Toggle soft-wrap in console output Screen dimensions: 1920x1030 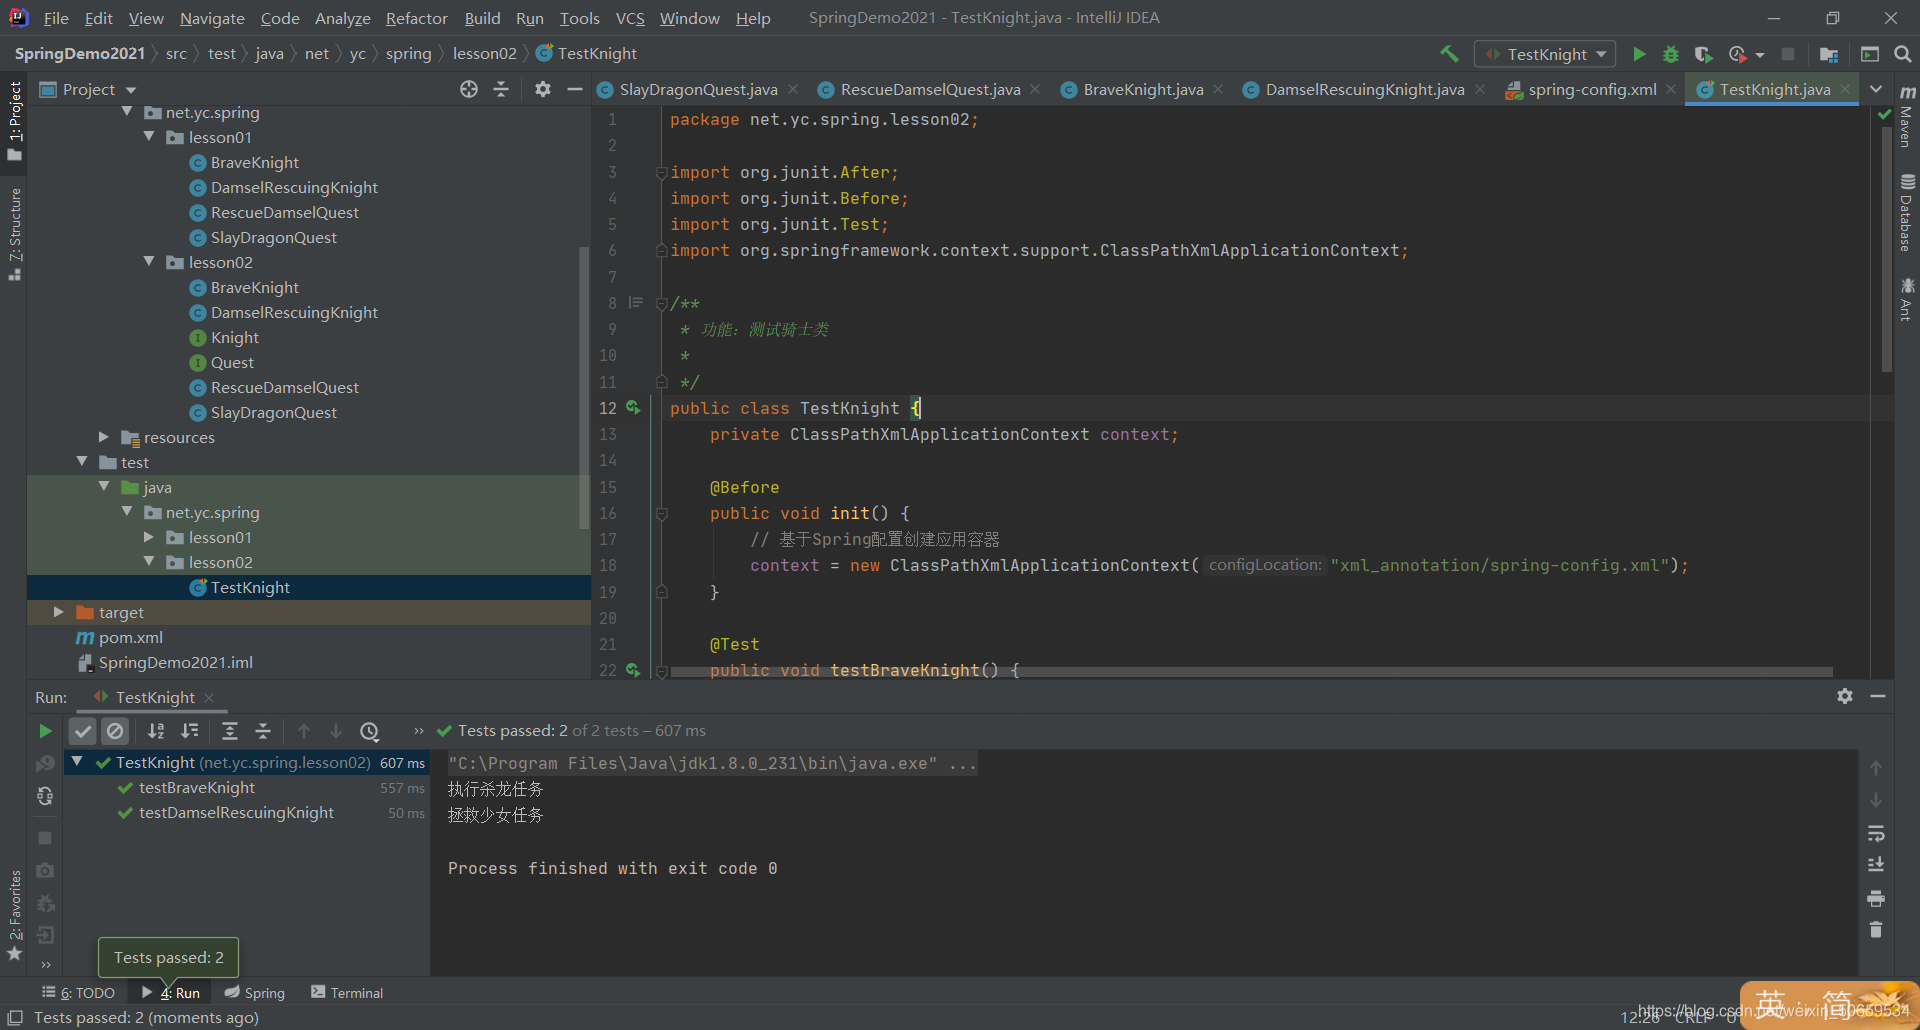tap(1876, 834)
